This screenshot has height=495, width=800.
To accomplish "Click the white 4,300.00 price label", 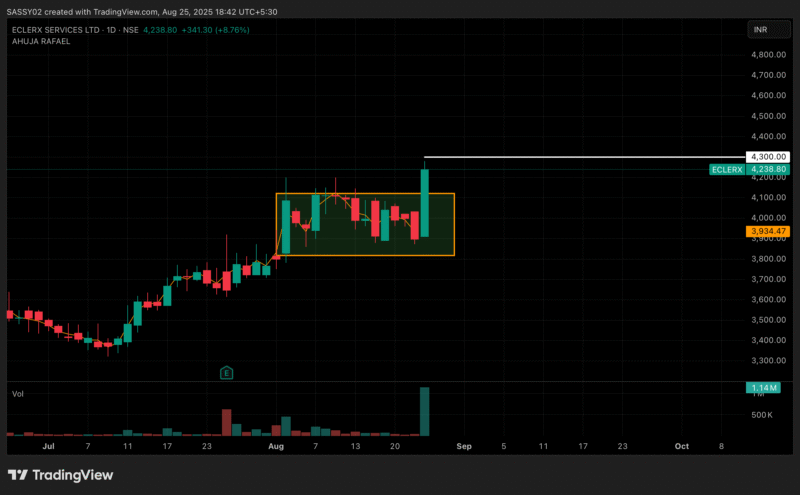I will (768, 157).
